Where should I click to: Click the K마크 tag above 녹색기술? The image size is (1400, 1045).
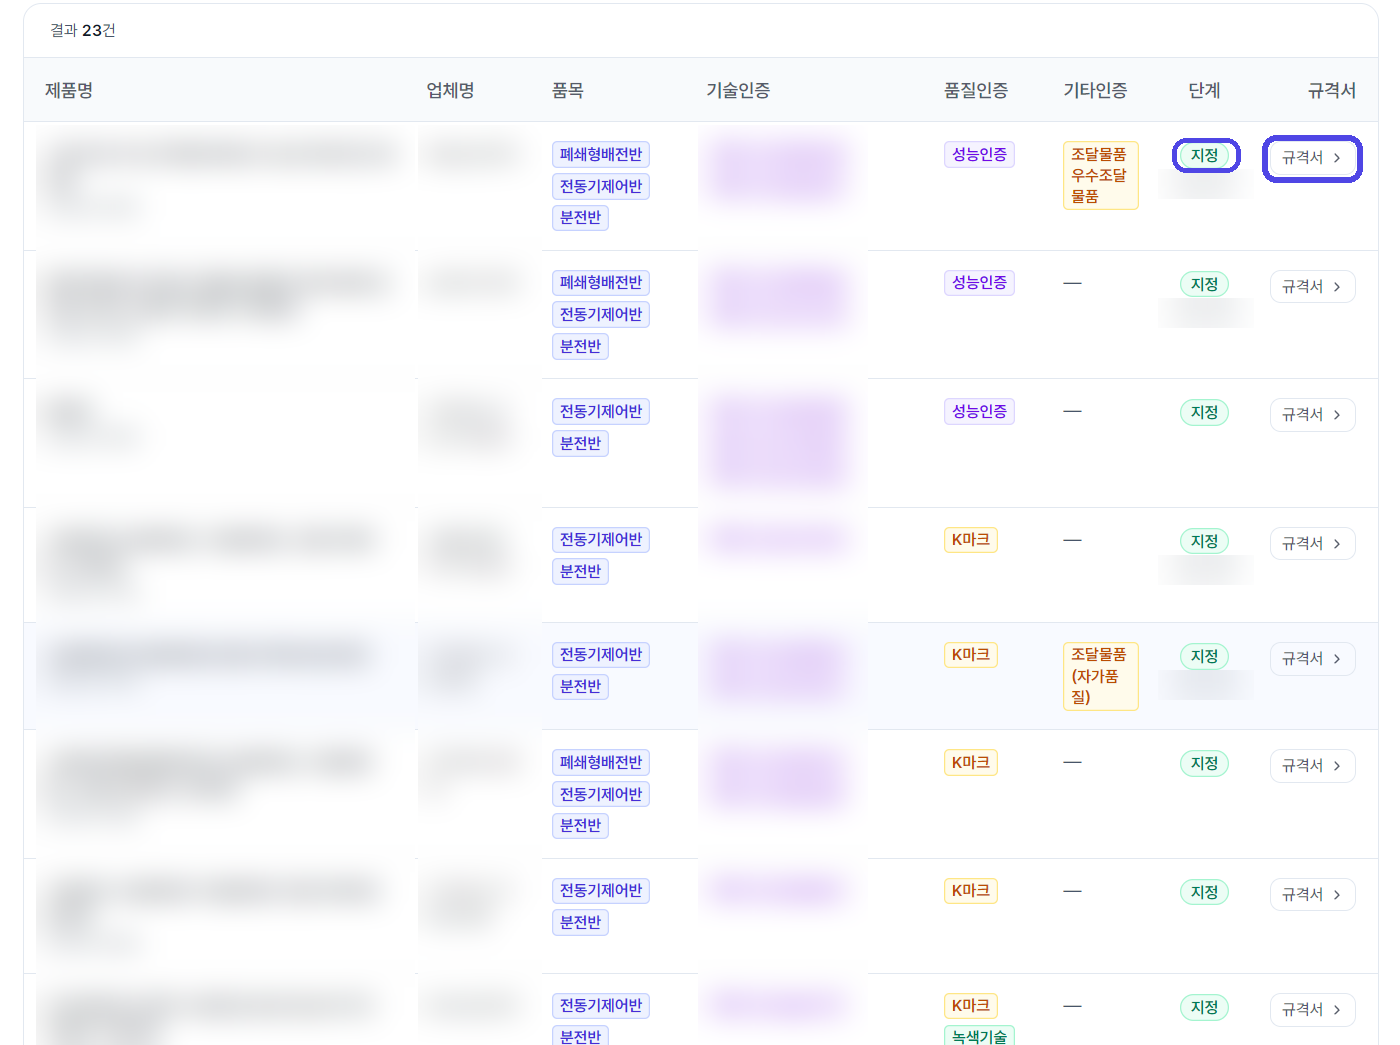970,1006
